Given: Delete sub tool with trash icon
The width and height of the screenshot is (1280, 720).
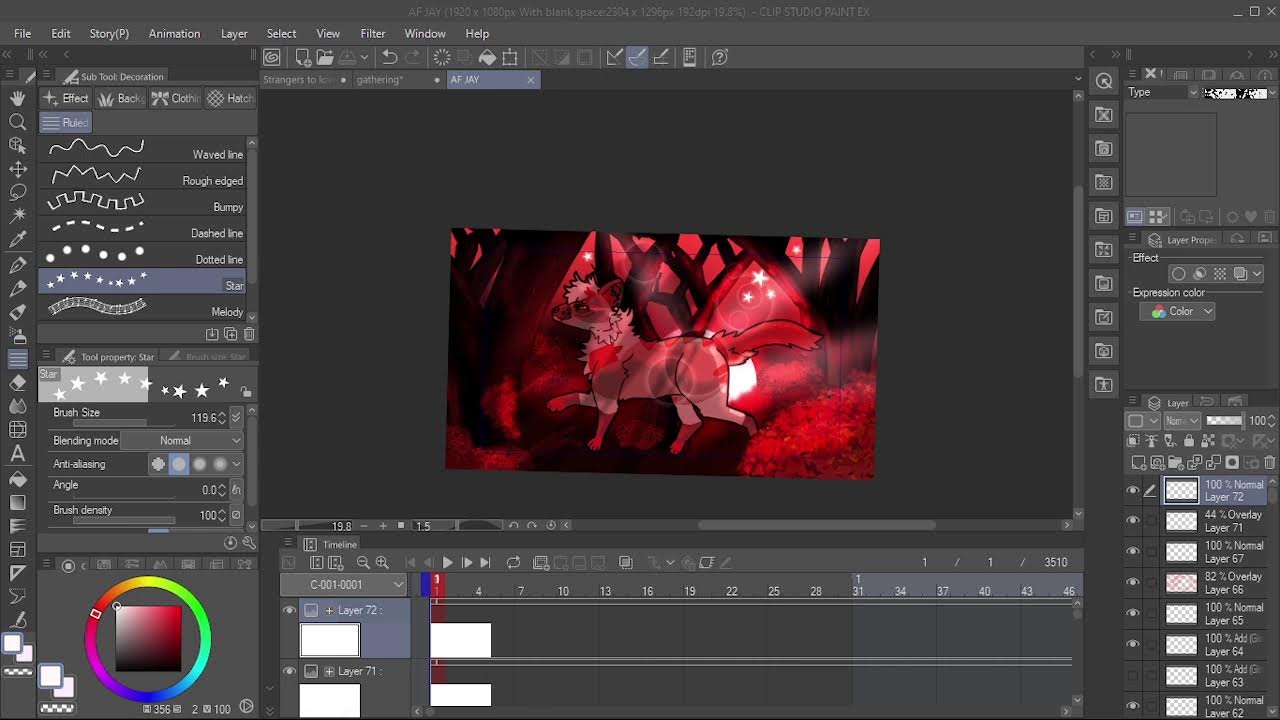Looking at the screenshot, I should tap(249, 334).
